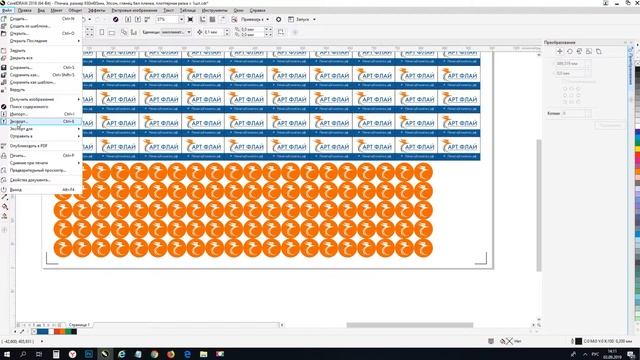Click the Страница 1 page tab
The width and height of the screenshot is (640, 360).
pyautogui.click(x=79, y=325)
